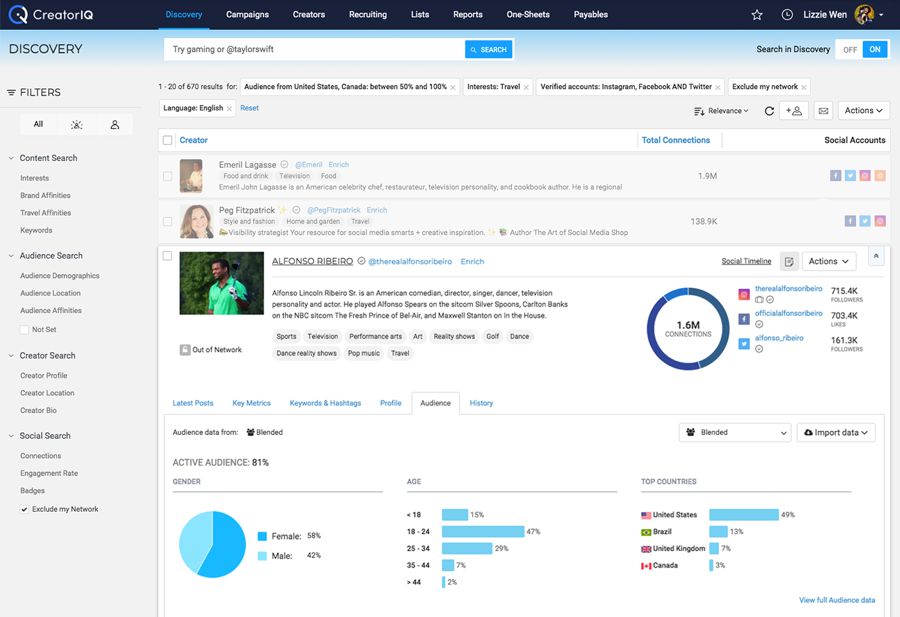The height and width of the screenshot is (617, 900).
Task: Click View full Audience data link
Action: click(x=837, y=600)
